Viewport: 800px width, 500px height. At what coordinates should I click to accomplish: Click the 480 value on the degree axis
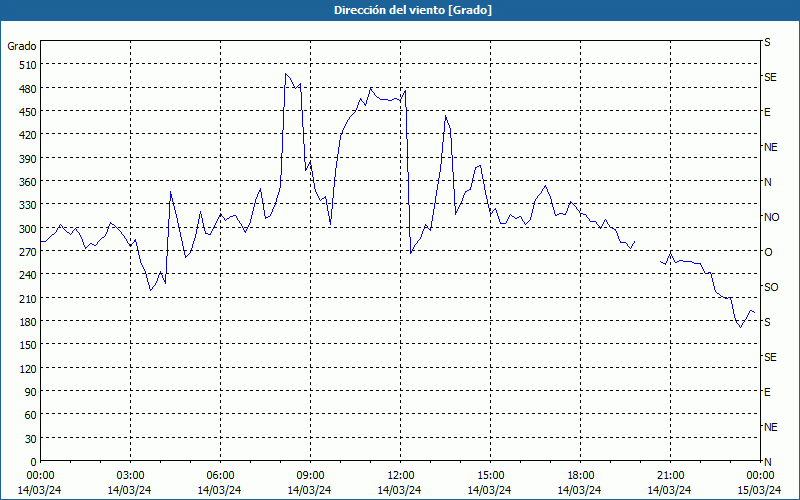tap(29, 89)
